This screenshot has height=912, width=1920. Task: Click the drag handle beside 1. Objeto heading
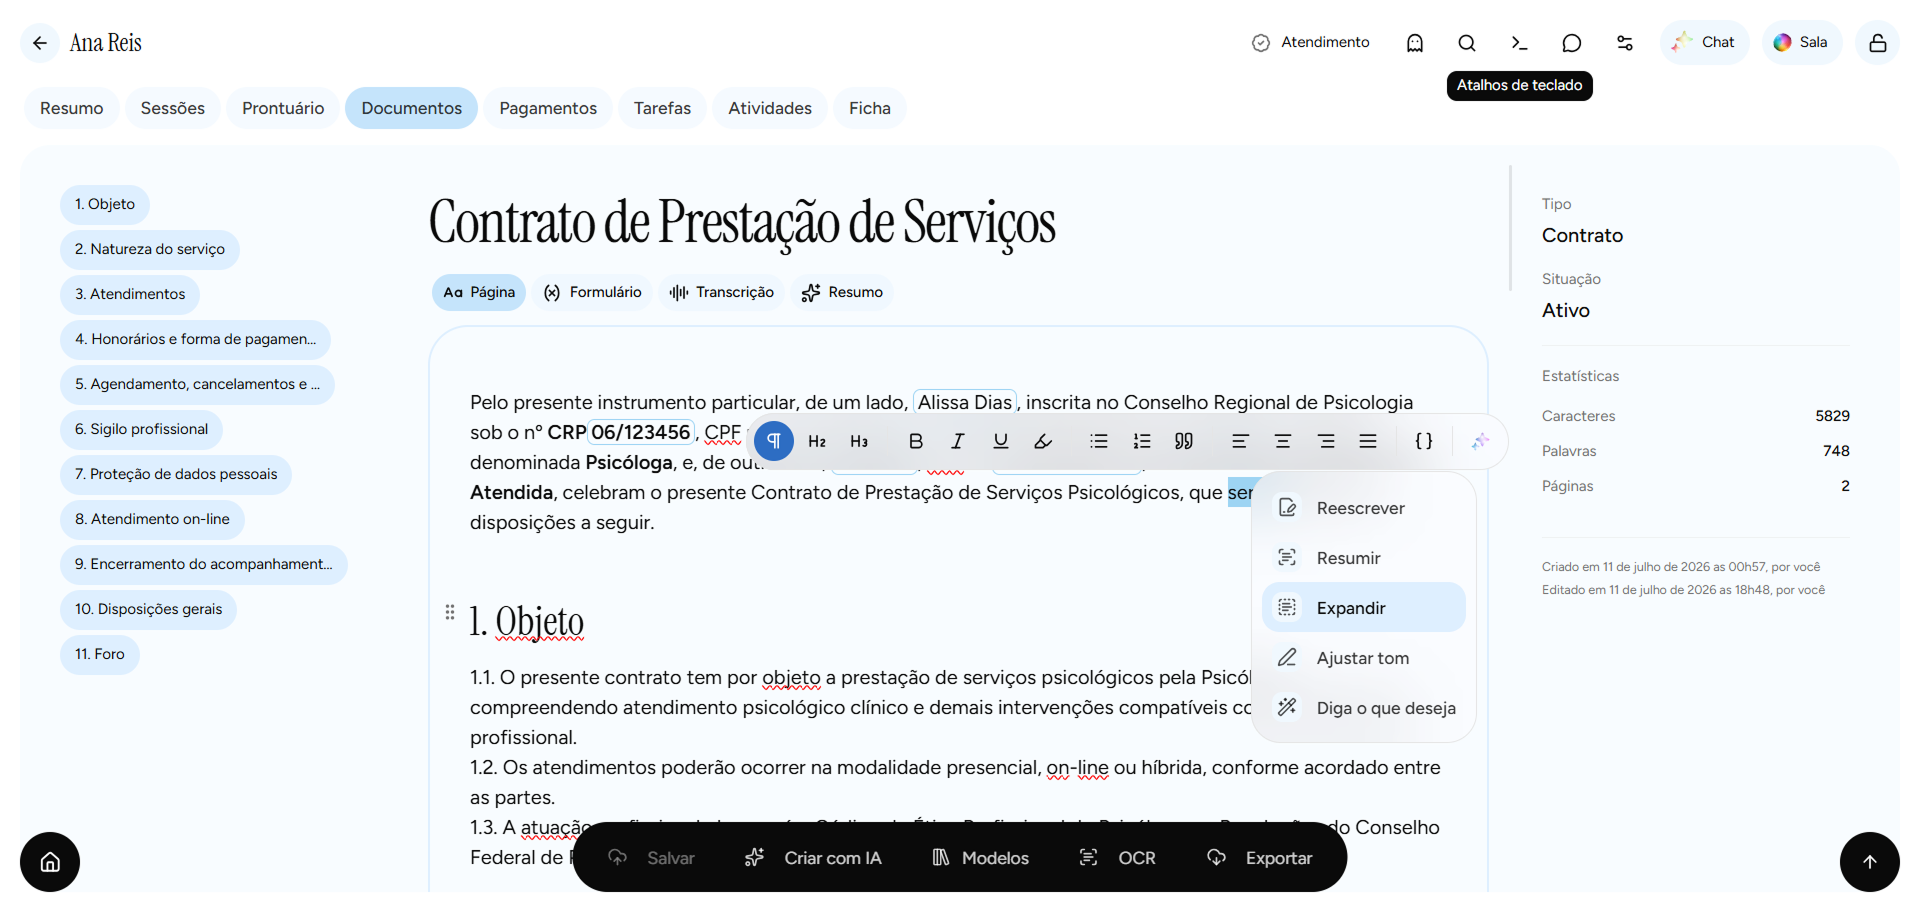450,612
